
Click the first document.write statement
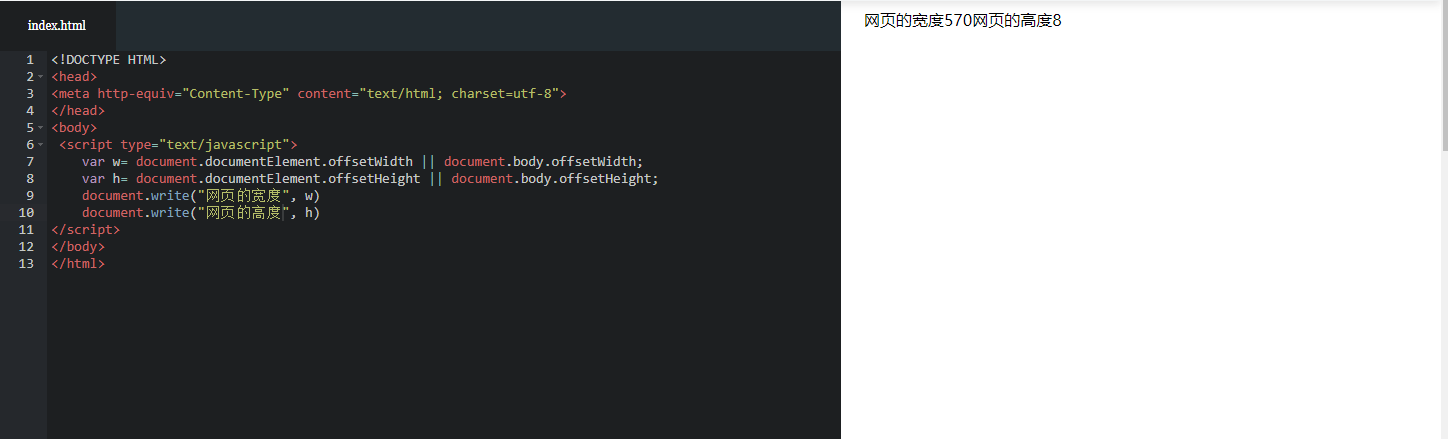click(200, 195)
